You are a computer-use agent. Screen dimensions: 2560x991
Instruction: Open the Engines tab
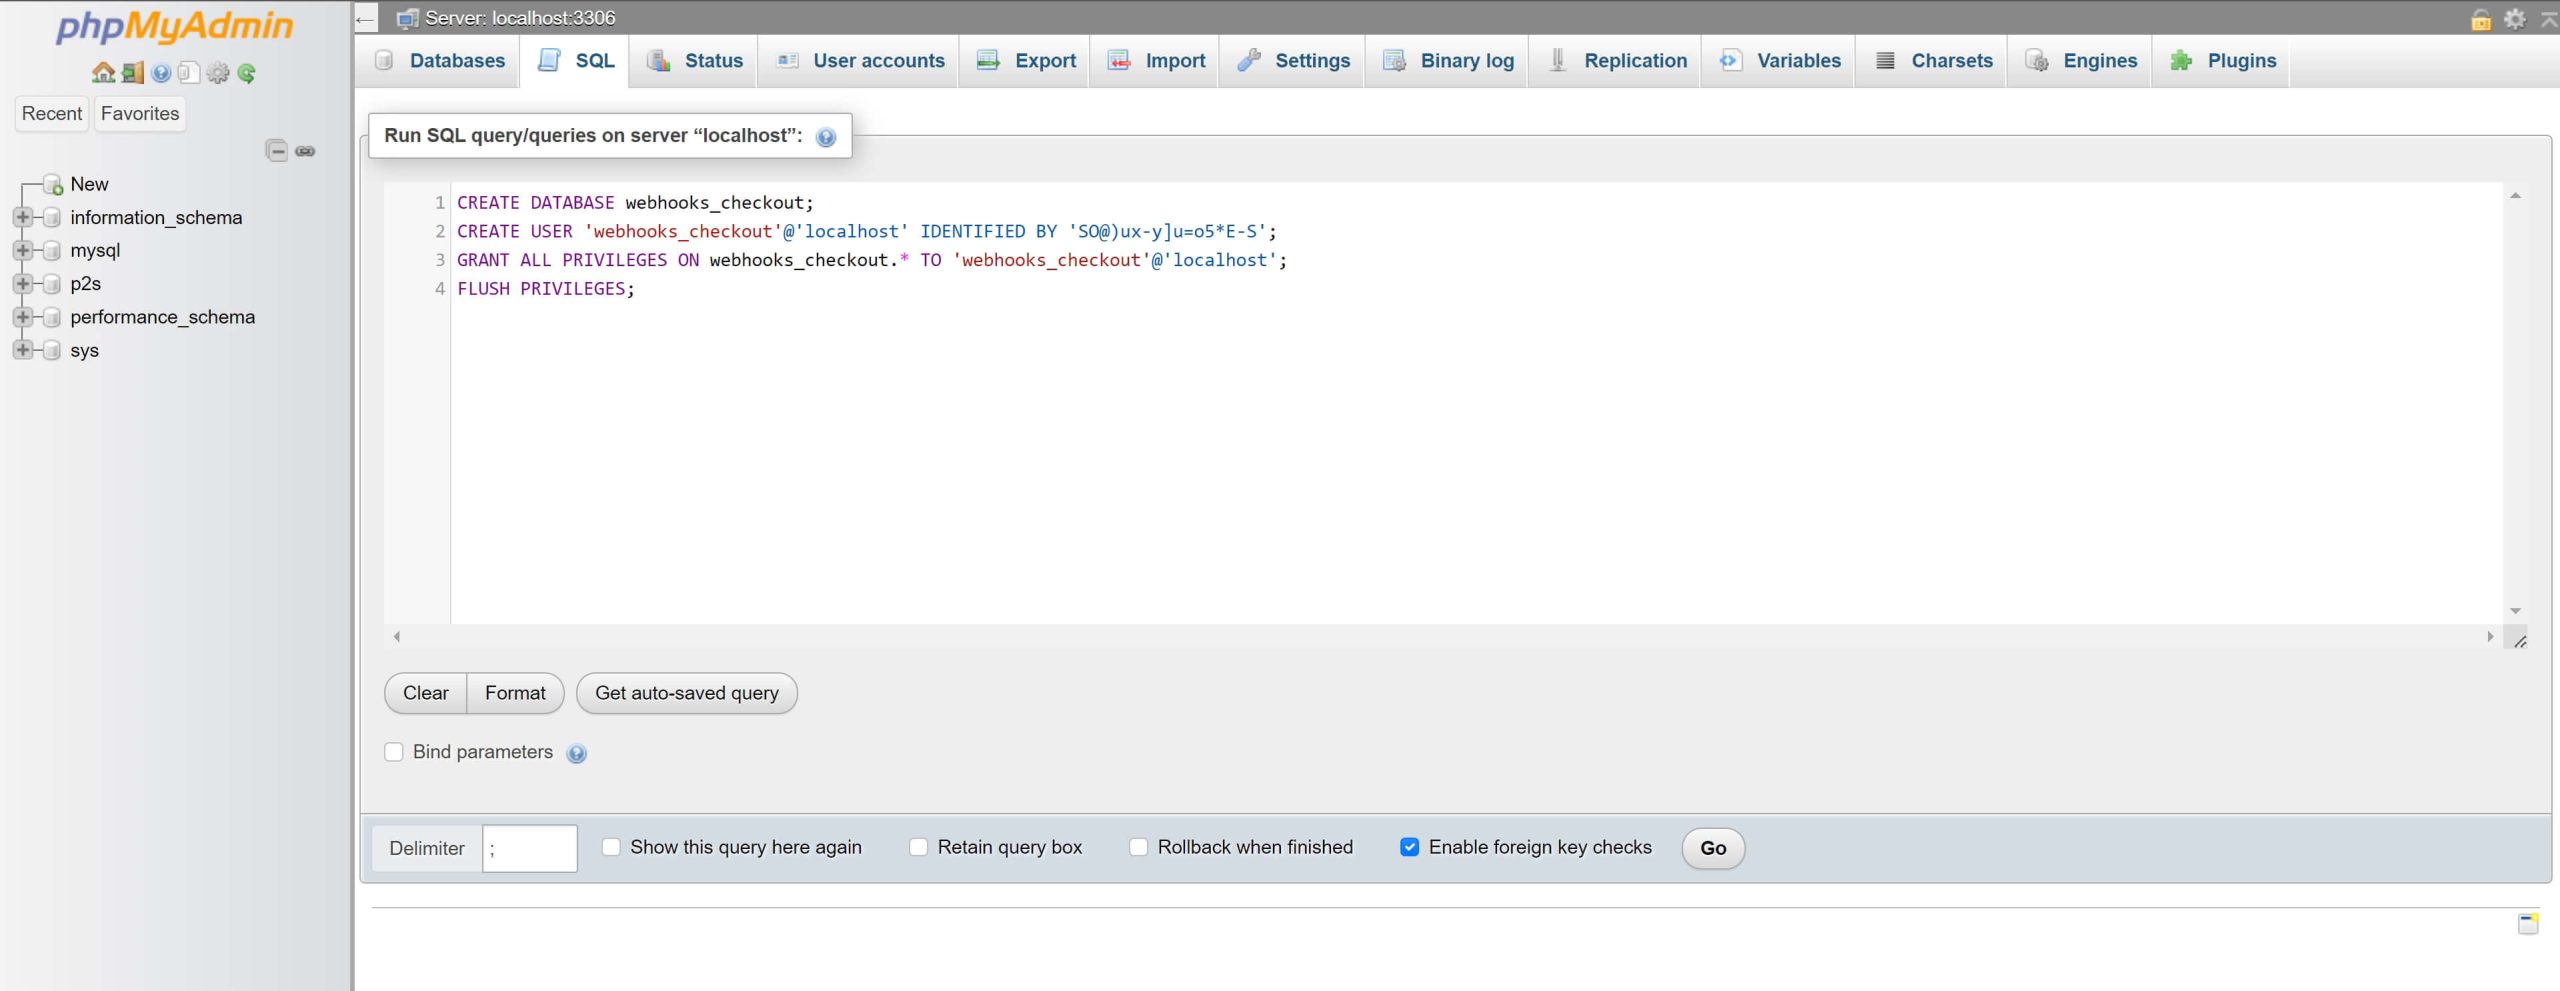pos(2080,61)
